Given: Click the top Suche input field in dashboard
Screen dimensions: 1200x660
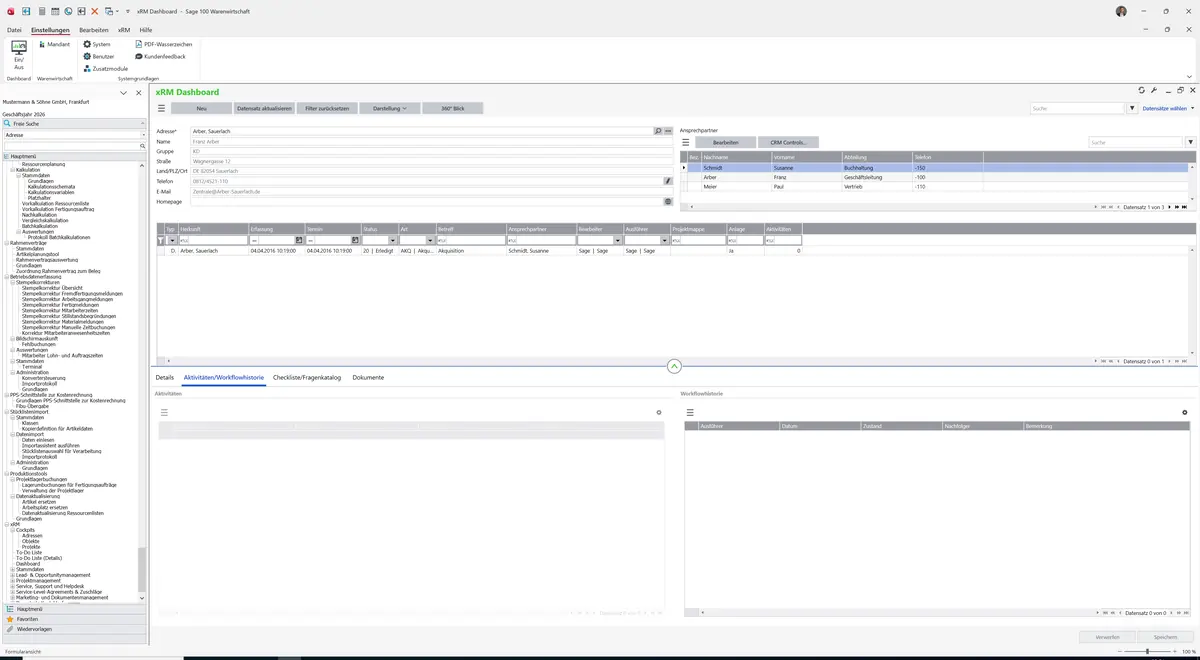Looking at the screenshot, I should coord(1078,108).
